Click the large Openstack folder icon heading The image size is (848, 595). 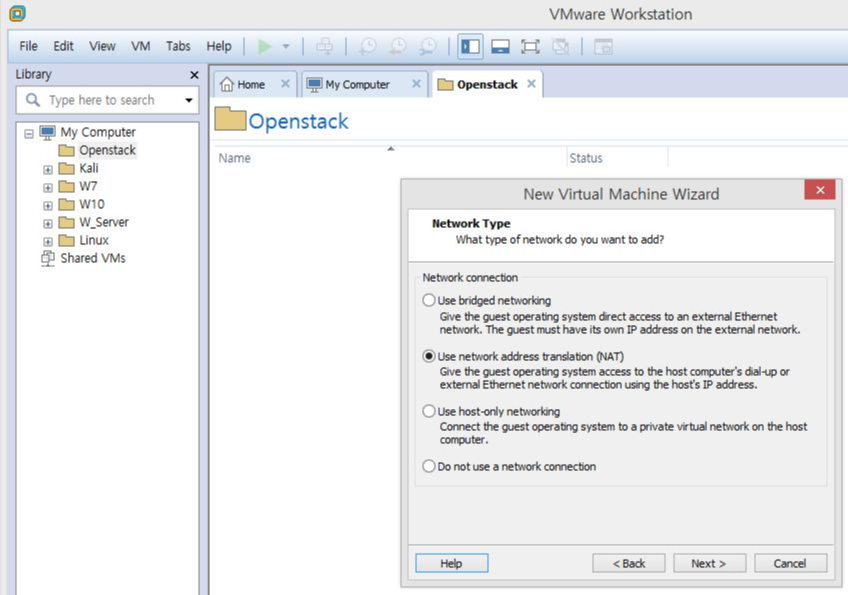230,119
